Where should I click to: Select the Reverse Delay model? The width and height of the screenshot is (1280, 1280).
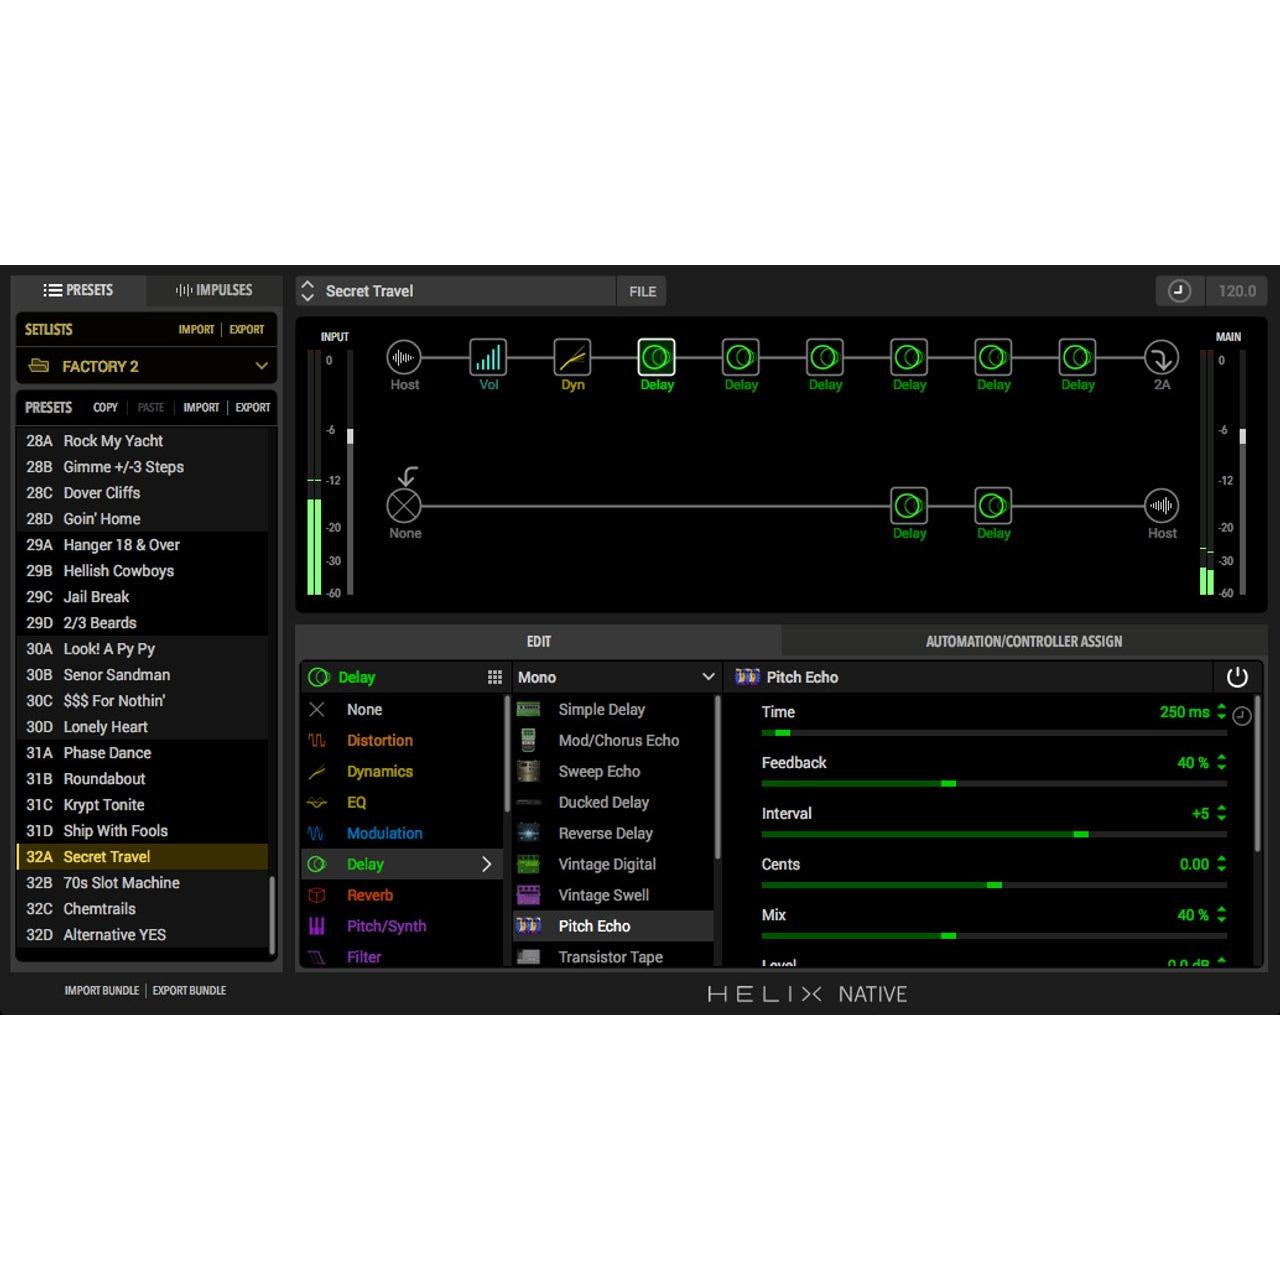[x=605, y=833]
